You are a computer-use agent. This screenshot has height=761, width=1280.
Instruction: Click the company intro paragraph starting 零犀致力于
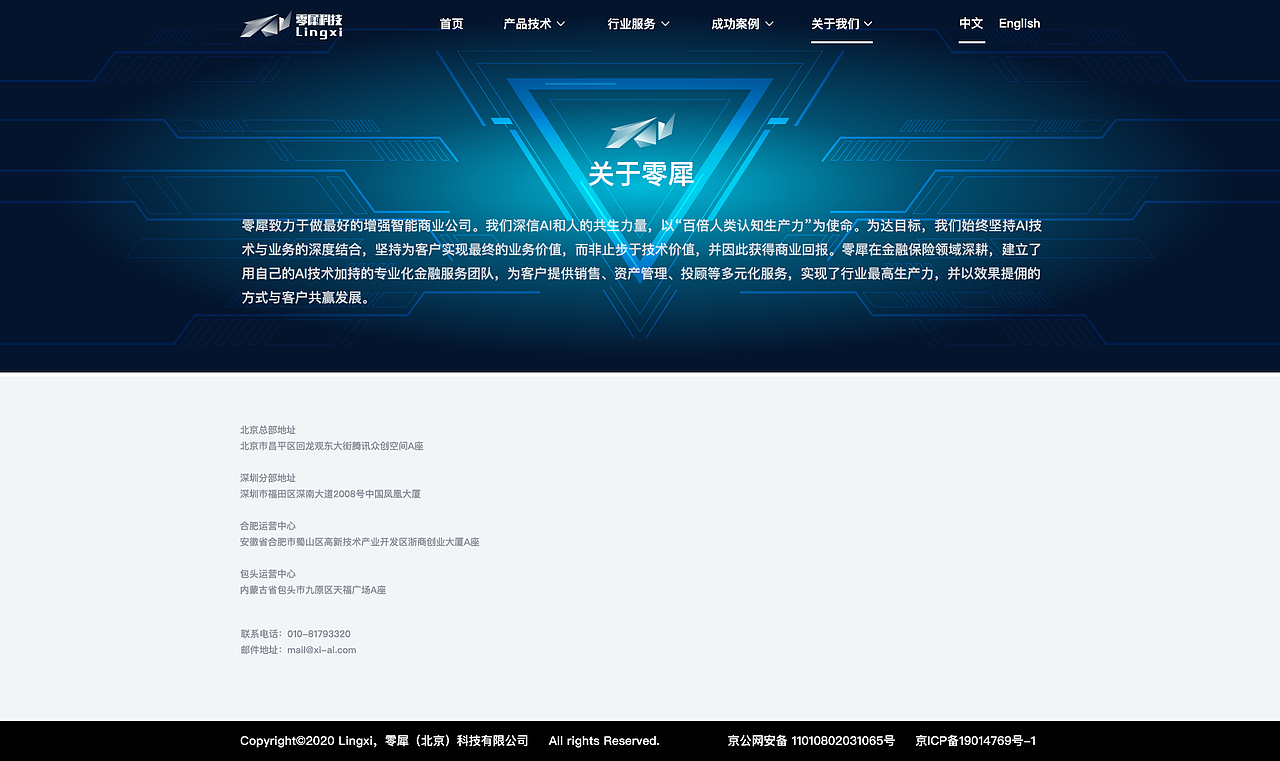click(641, 261)
